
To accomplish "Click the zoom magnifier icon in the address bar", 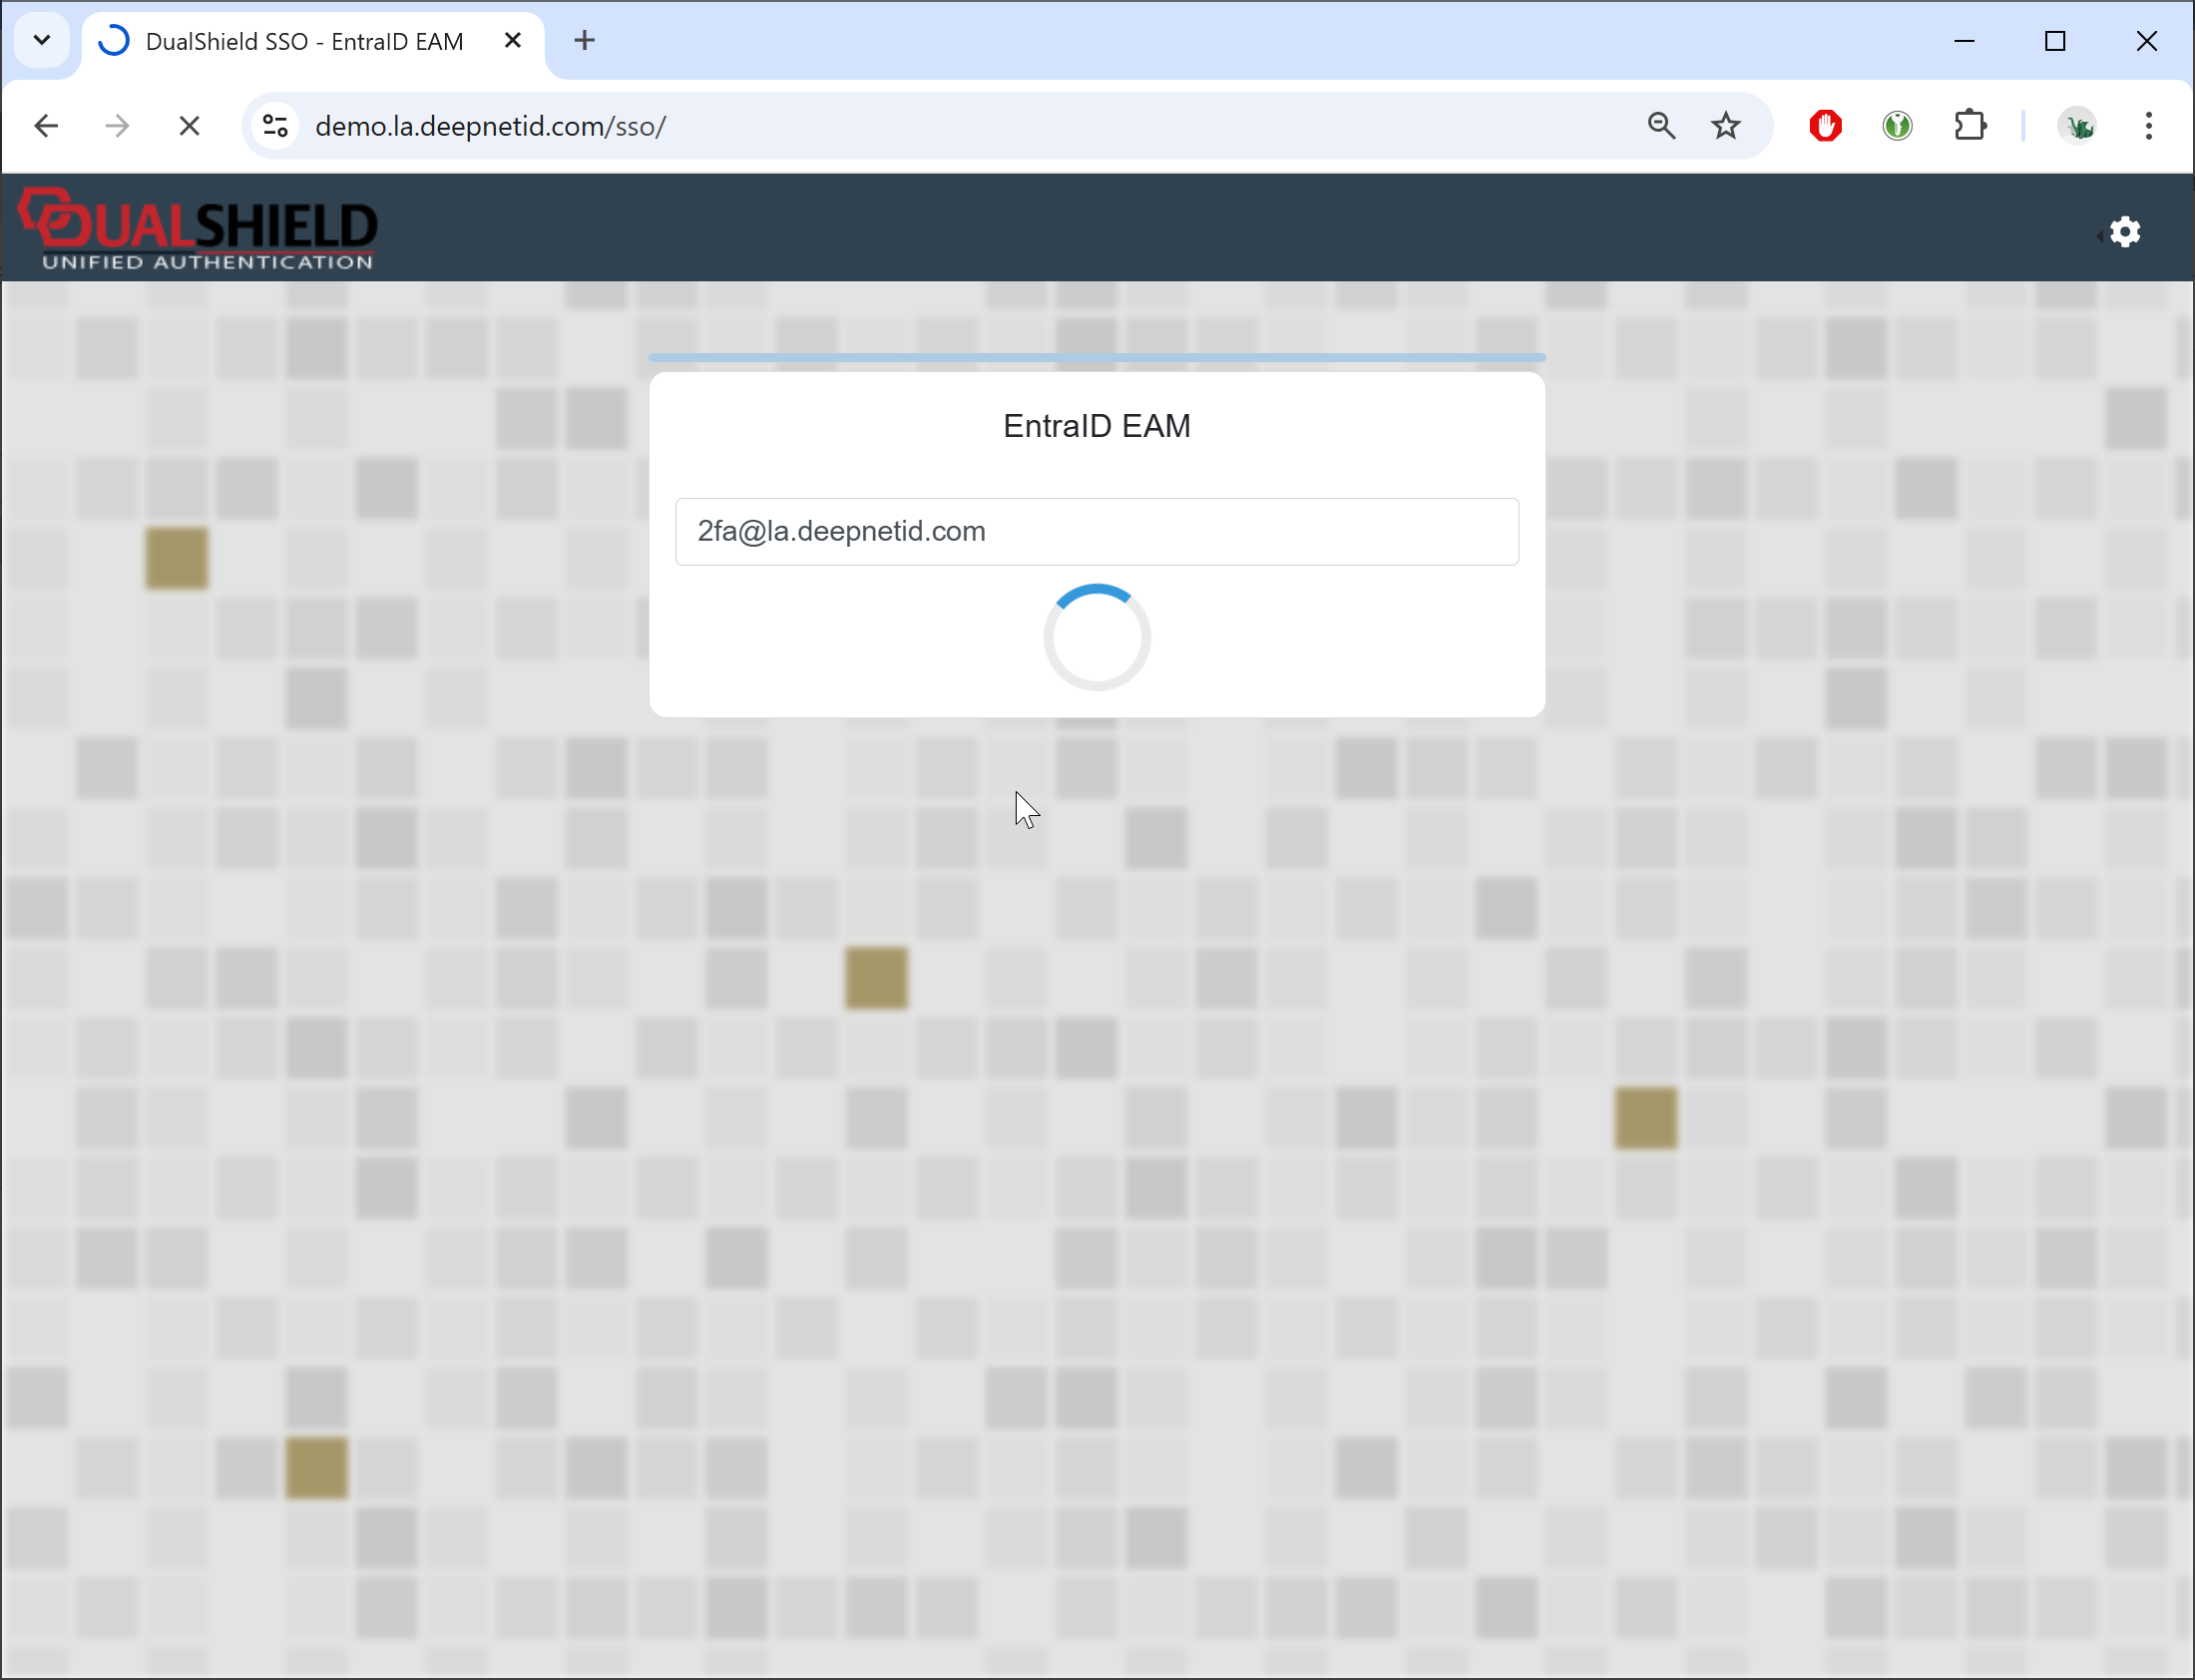I will click(1661, 126).
